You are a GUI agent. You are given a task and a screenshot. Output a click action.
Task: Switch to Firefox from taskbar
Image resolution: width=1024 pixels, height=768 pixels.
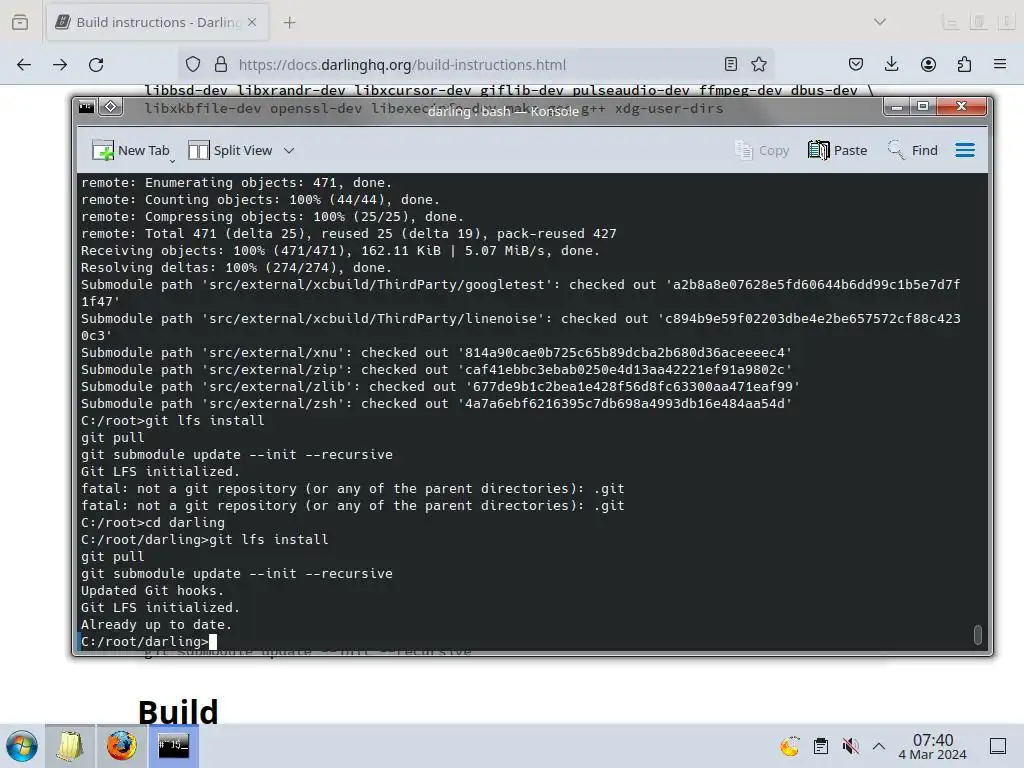pyautogui.click(x=121, y=746)
